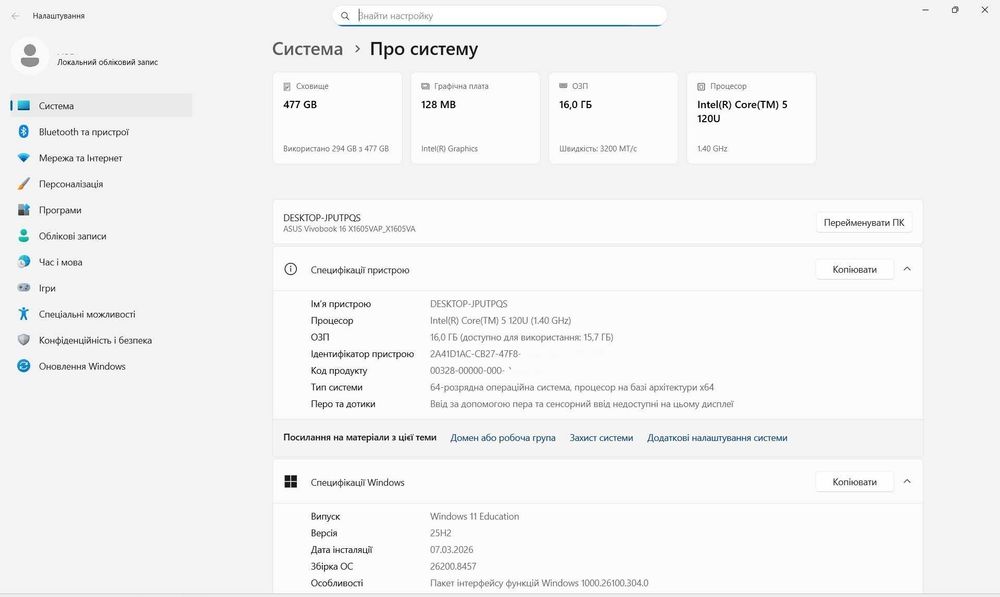Restore down the Settings window
Image resolution: width=1000 pixels, height=597 pixels.
(955, 10)
